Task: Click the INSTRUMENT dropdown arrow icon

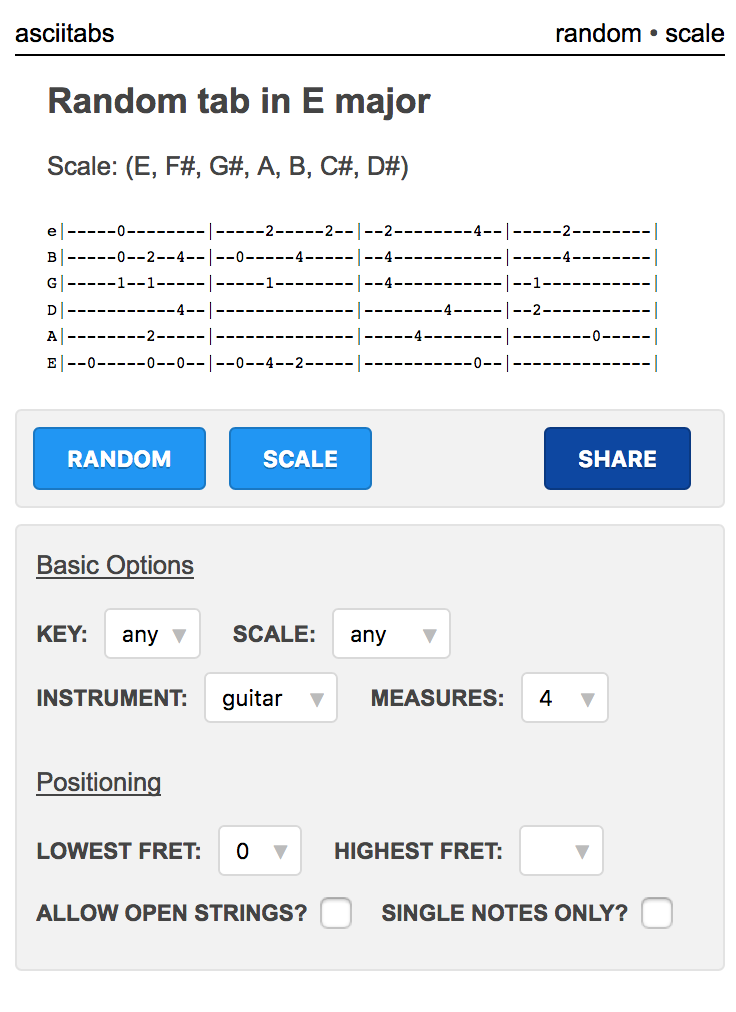Action: (316, 700)
